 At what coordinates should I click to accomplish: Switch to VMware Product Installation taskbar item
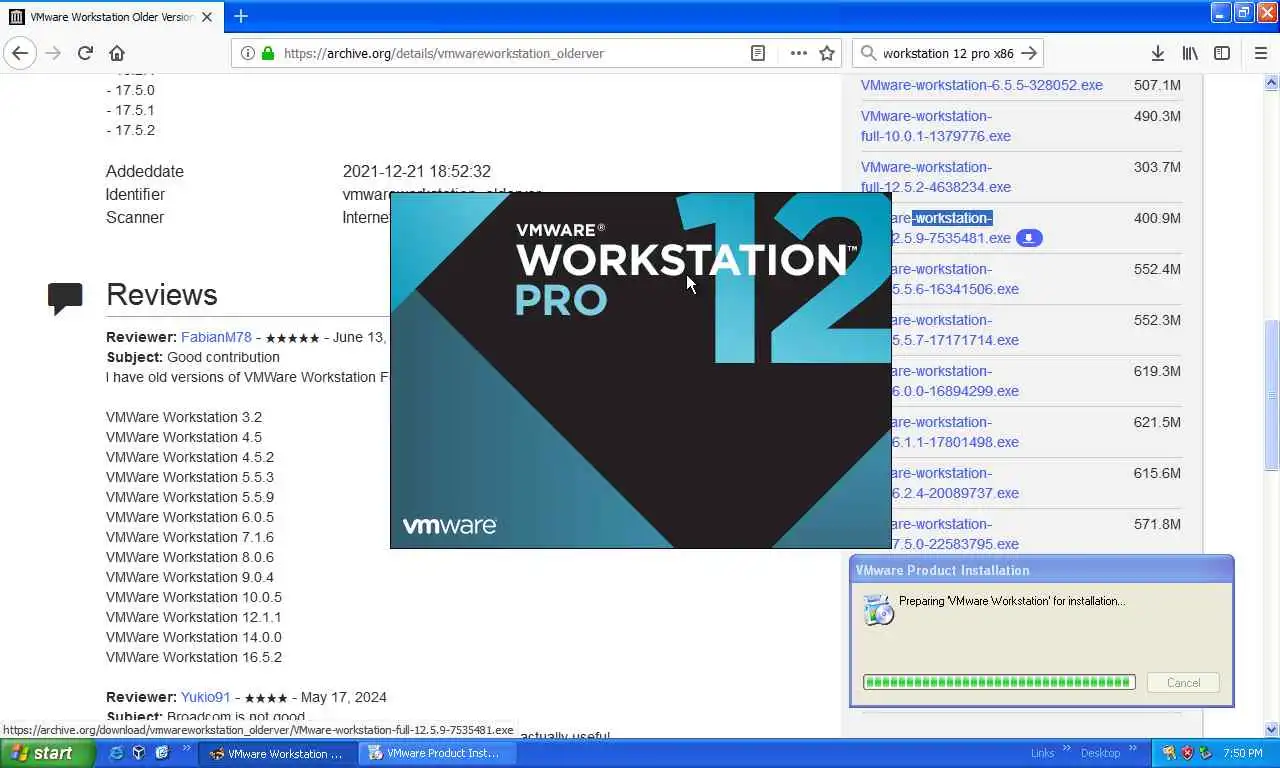click(x=436, y=753)
